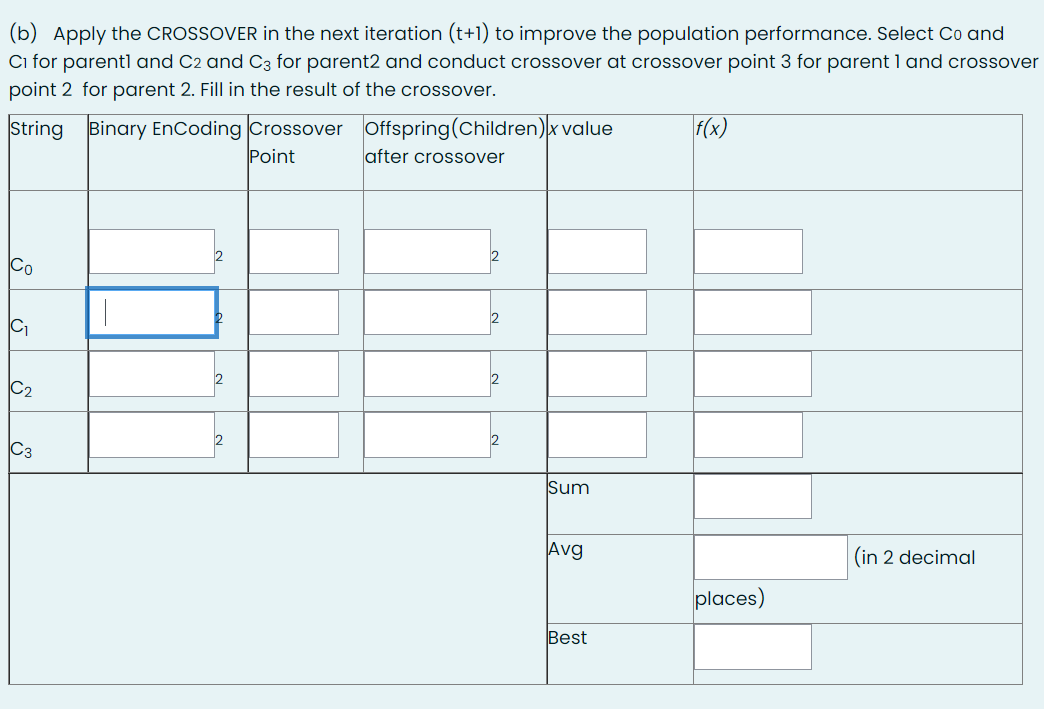This screenshot has height=709, width=1044.
Task: Select the Crossover Point field for C3
Action: (x=293, y=435)
